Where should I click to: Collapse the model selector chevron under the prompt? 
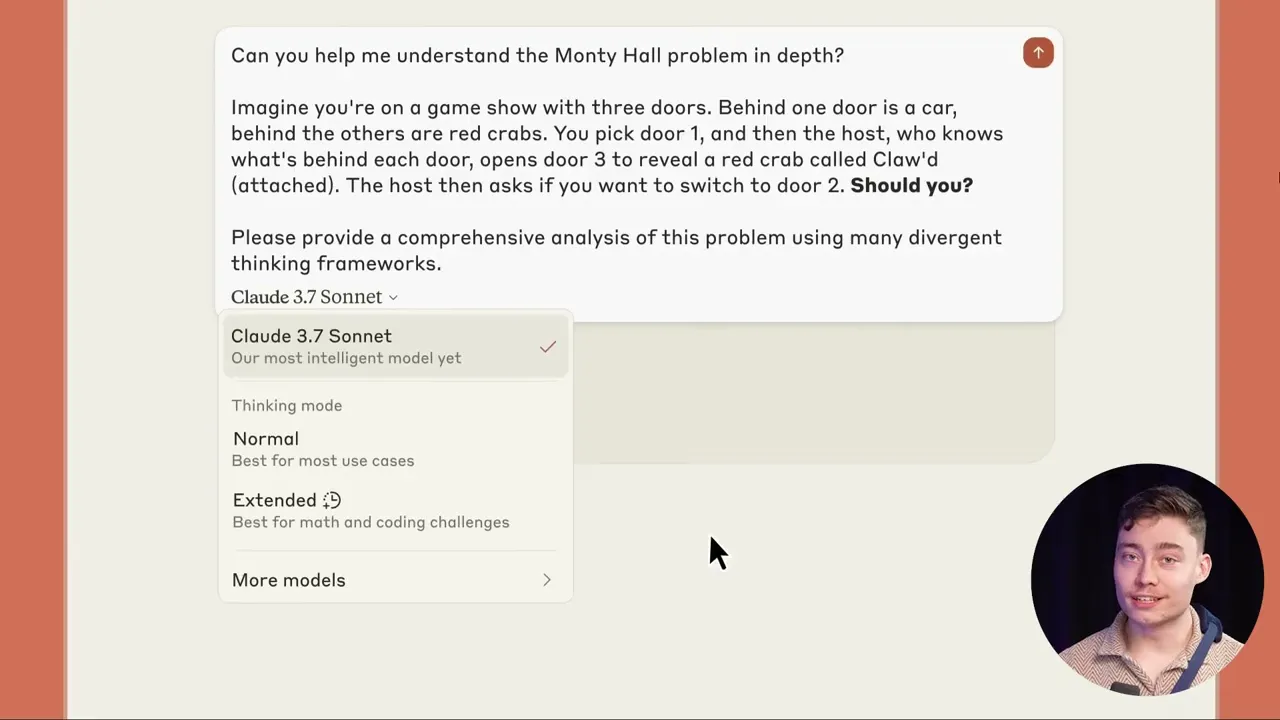pos(393,298)
